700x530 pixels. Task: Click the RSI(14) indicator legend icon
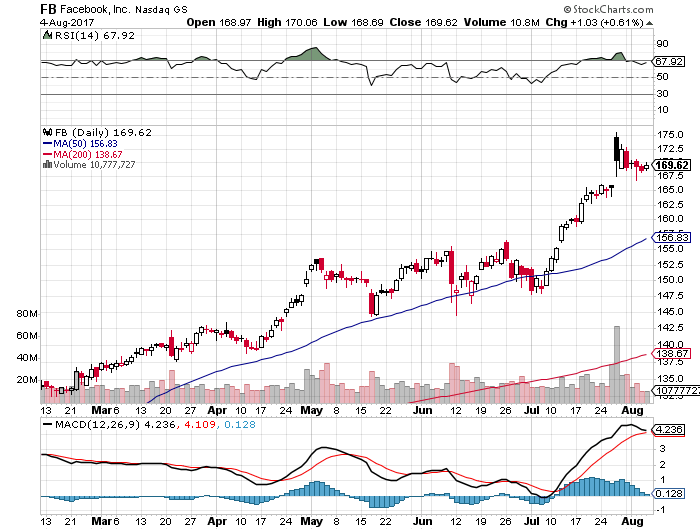(46, 32)
